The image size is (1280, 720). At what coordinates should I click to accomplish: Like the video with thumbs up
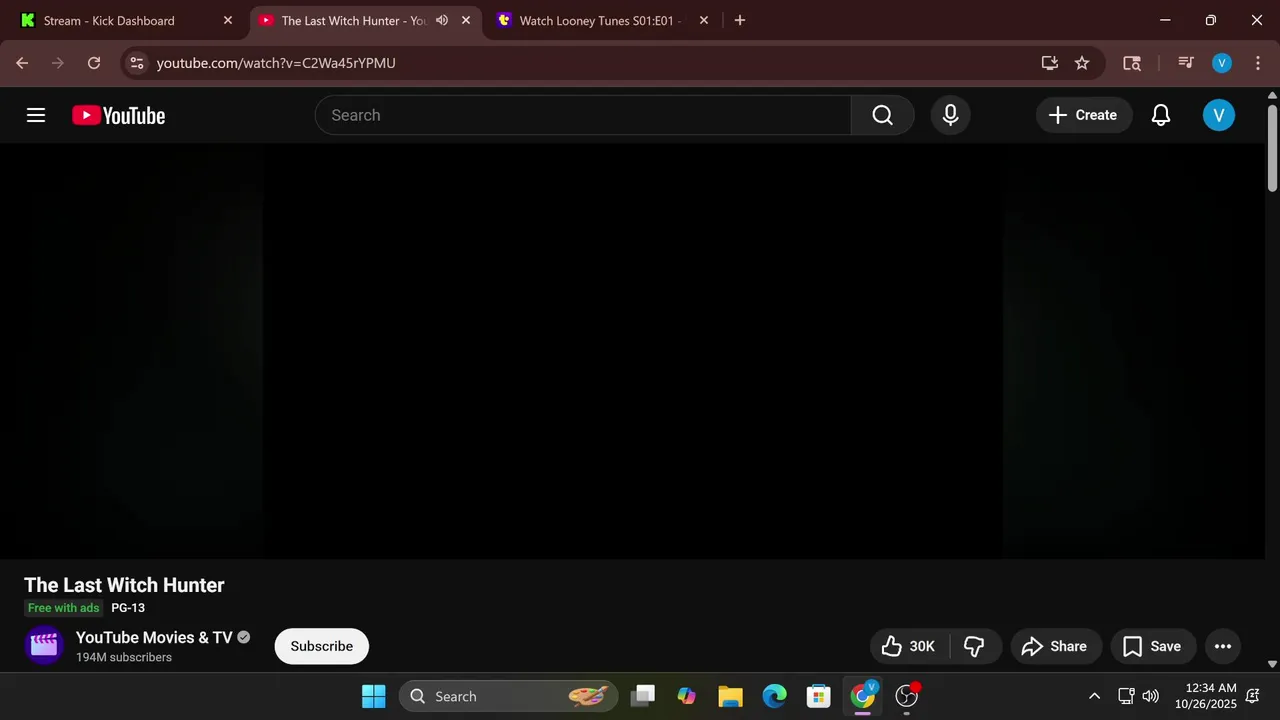(x=908, y=646)
